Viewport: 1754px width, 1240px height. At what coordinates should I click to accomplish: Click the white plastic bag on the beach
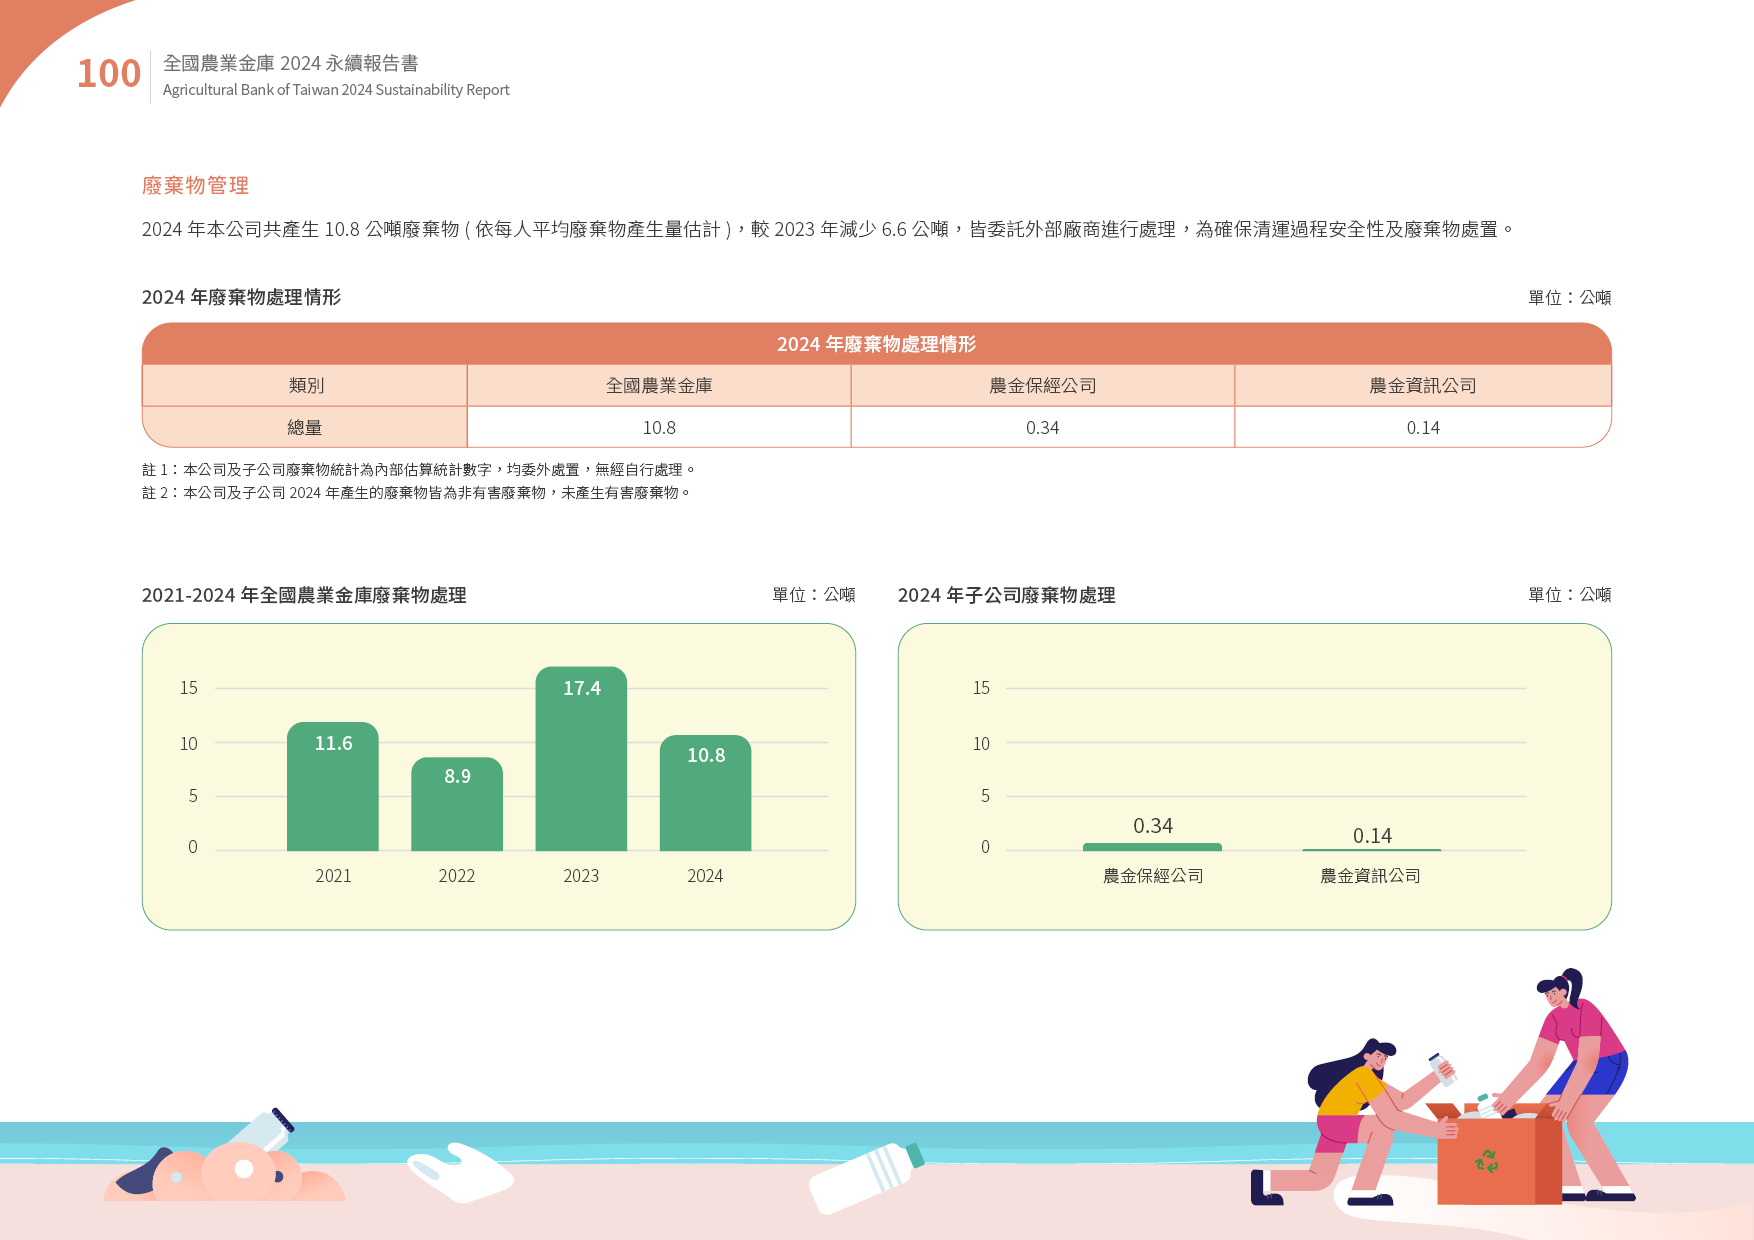click(460, 1173)
